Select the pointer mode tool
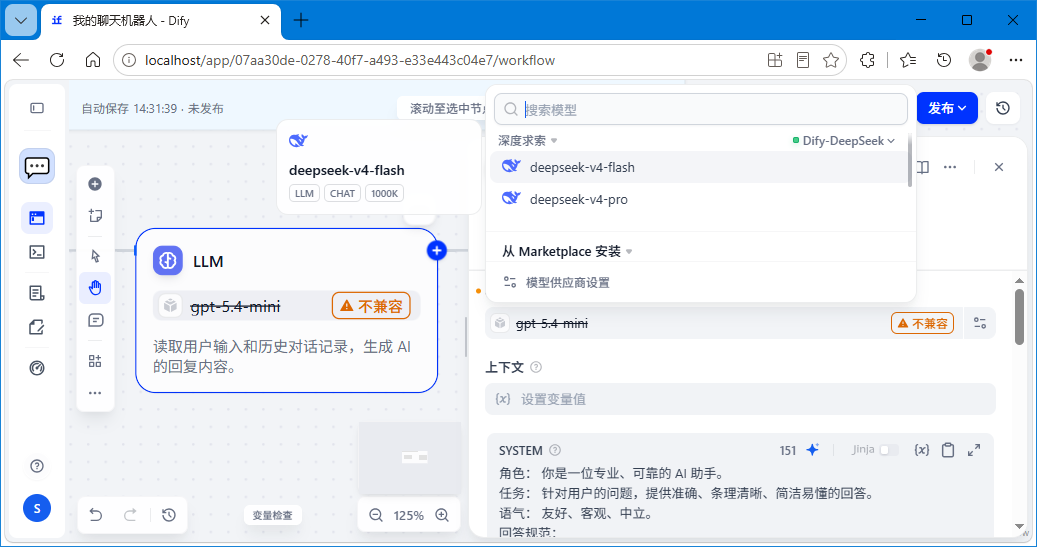The height and width of the screenshot is (547, 1037). click(x=95, y=256)
